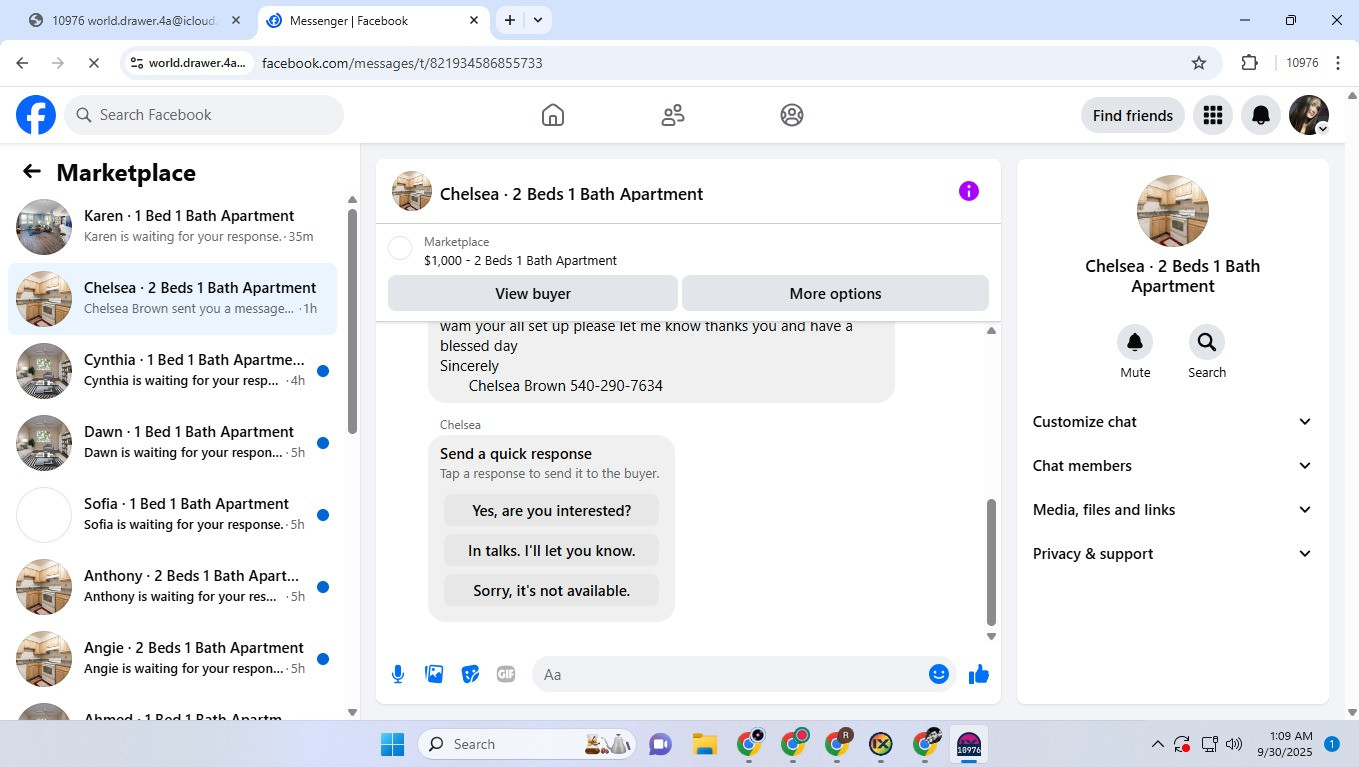Send quick reply 'In talks. I'll let you know.'
Screen dimensions: 1359x767
tap(551, 550)
